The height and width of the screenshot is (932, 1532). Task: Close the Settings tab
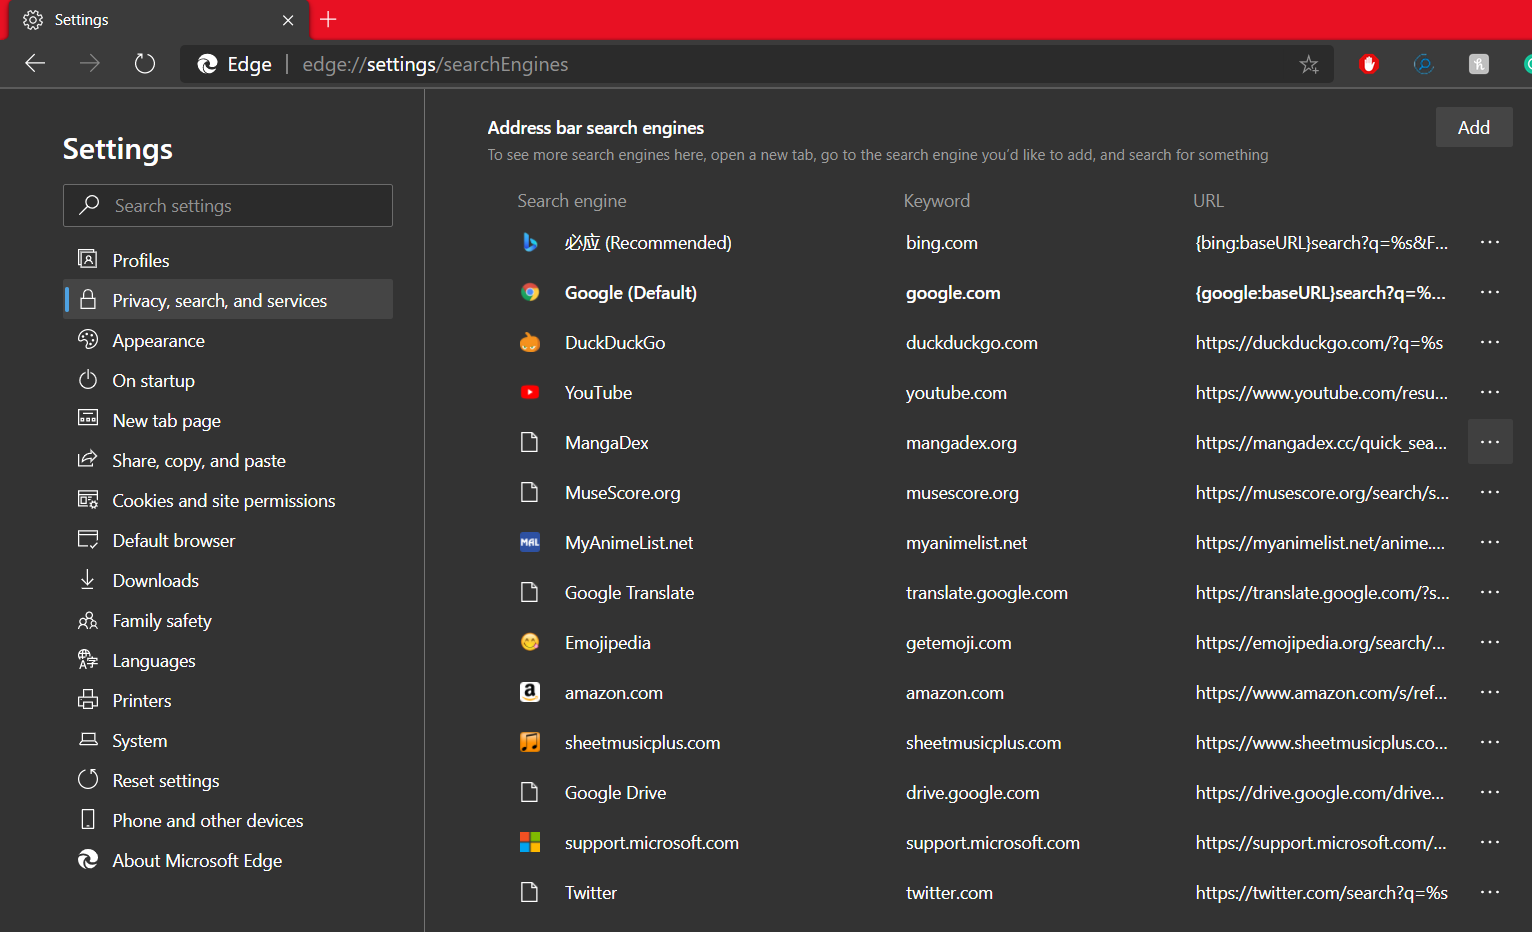[288, 20]
